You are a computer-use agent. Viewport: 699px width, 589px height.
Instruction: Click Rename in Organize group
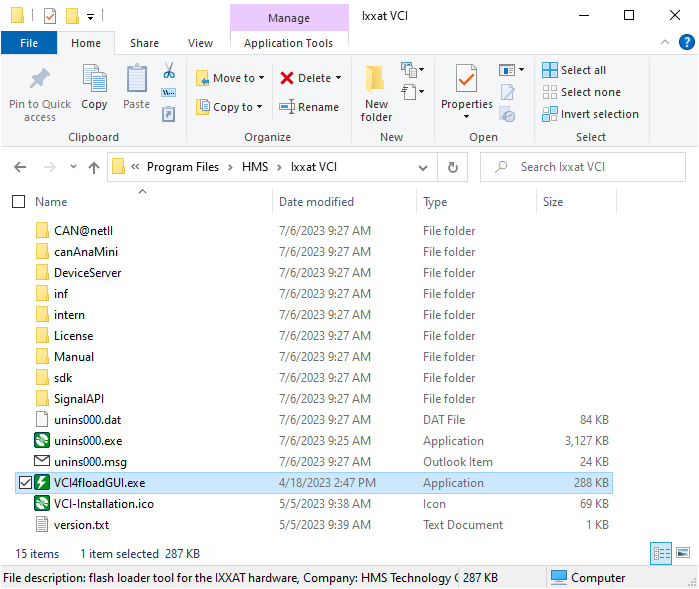(x=309, y=107)
